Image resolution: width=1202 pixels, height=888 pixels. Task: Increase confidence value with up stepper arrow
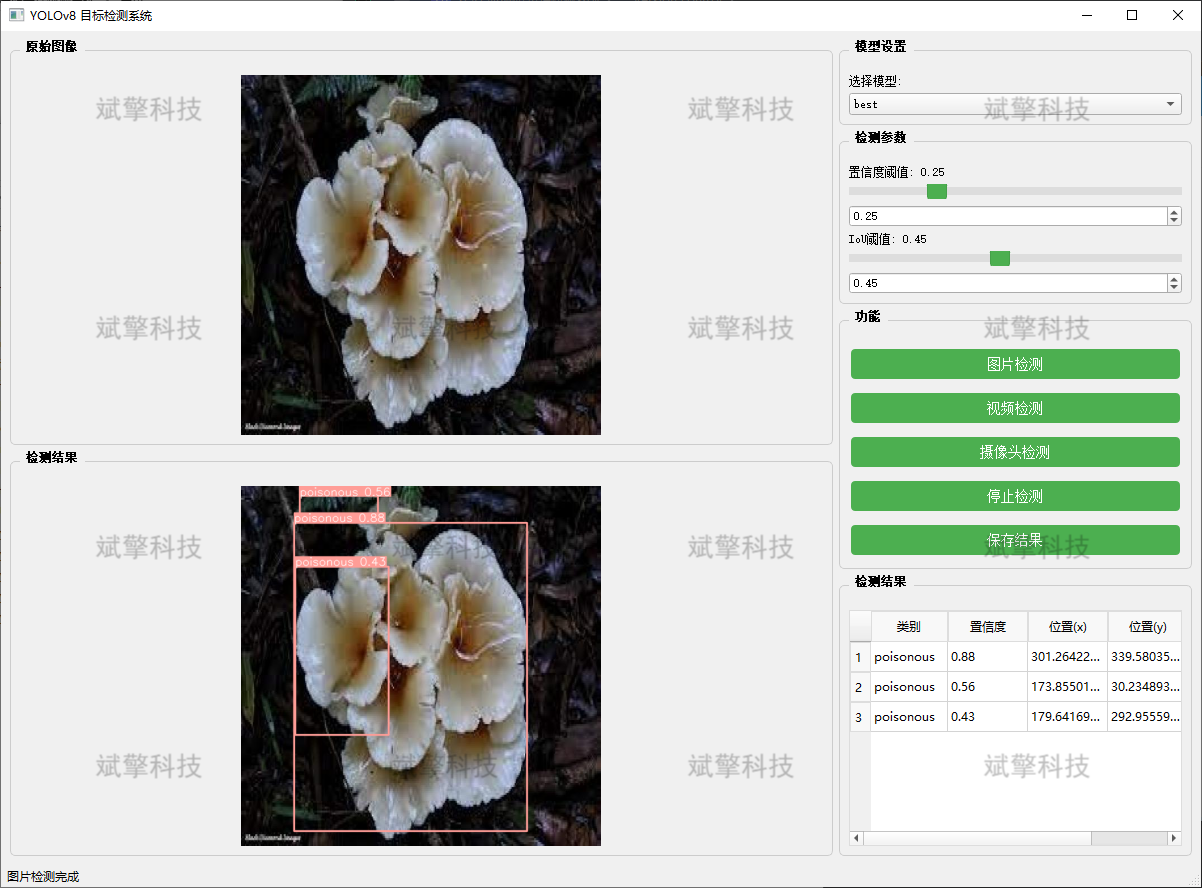pyautogui.click(x=1174, y=212)
